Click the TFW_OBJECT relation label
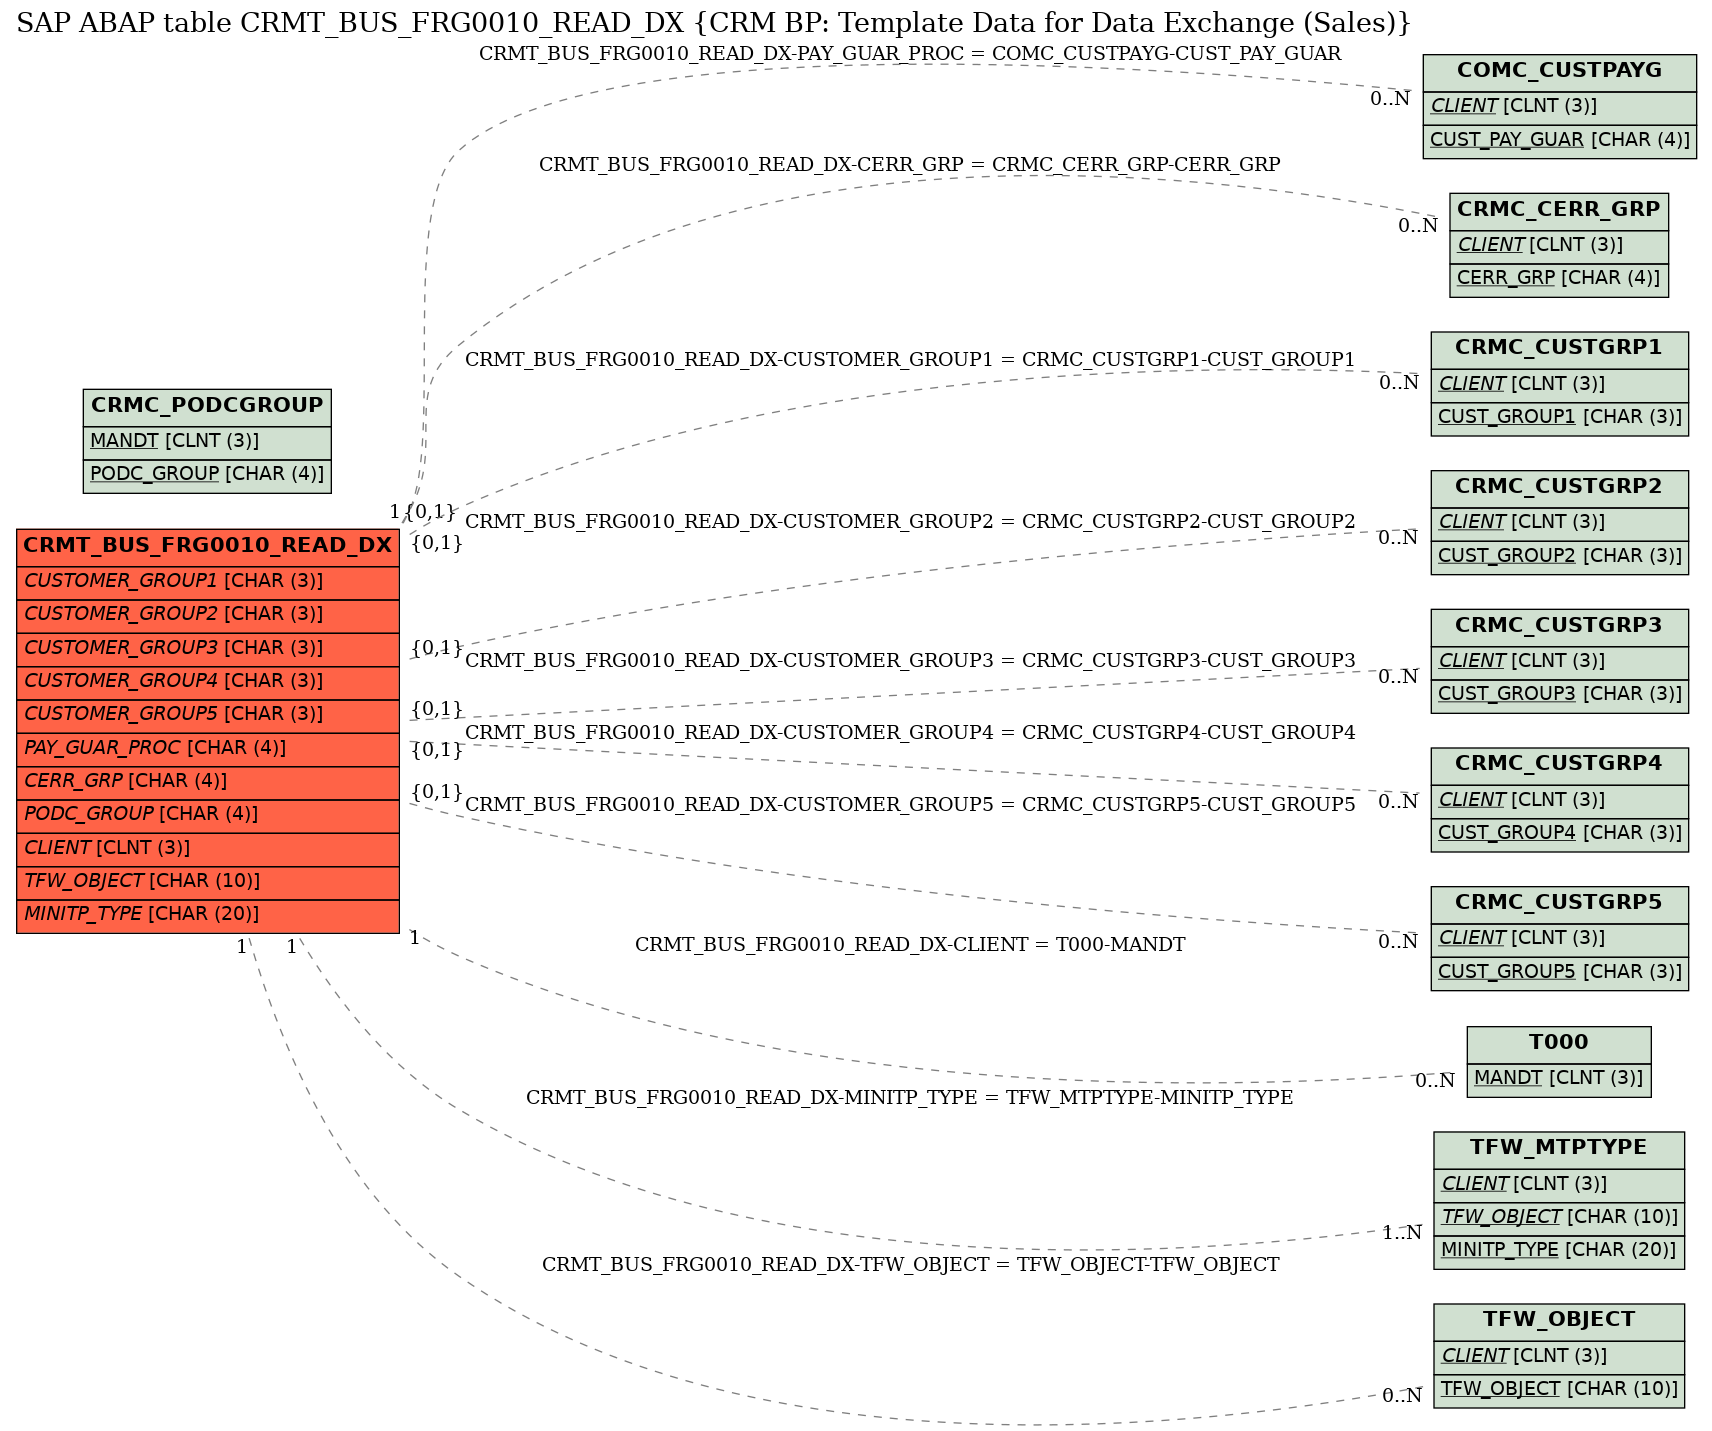 pos(910,1265)
